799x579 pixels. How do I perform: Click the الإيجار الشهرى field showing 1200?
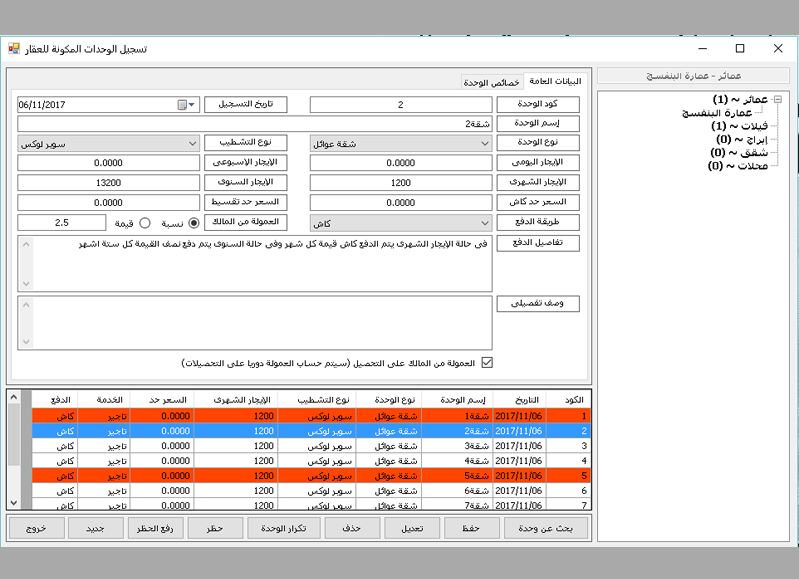tap(401, 182)
